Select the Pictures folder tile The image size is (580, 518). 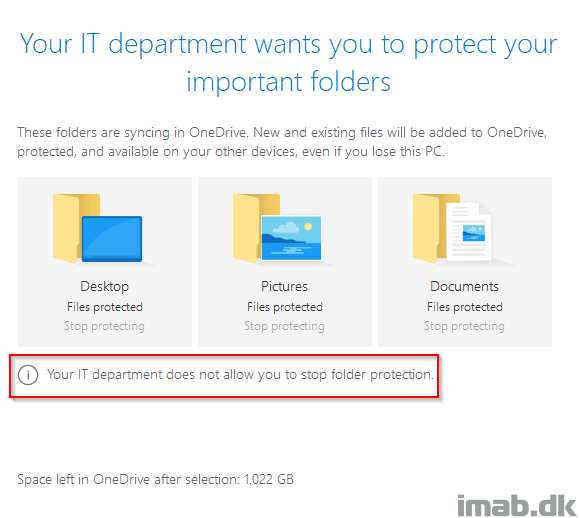[285, 262]
